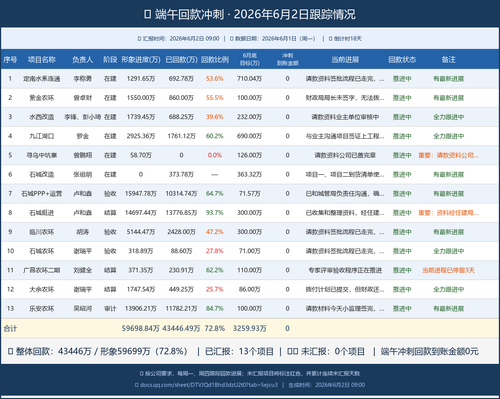Click the 1291.65万 progress value
Image resolution: width=500 pixels, height=399 pixels.
[141, 79]
